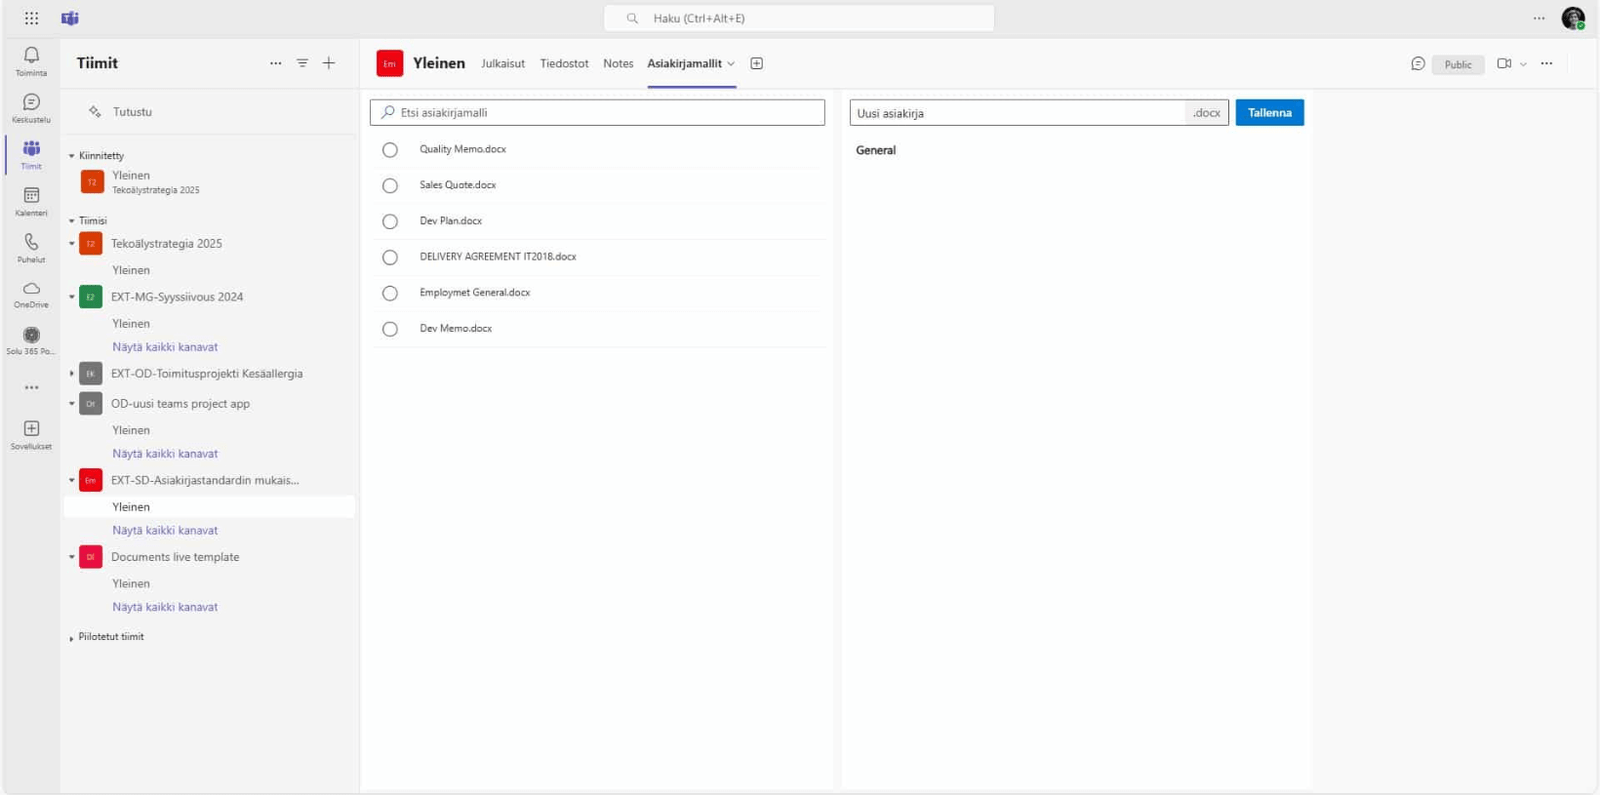Click the filter icon in Tiimit header
Image resolution: width=1600 pixels, height=795 pixels.
[x=302, y=63]
